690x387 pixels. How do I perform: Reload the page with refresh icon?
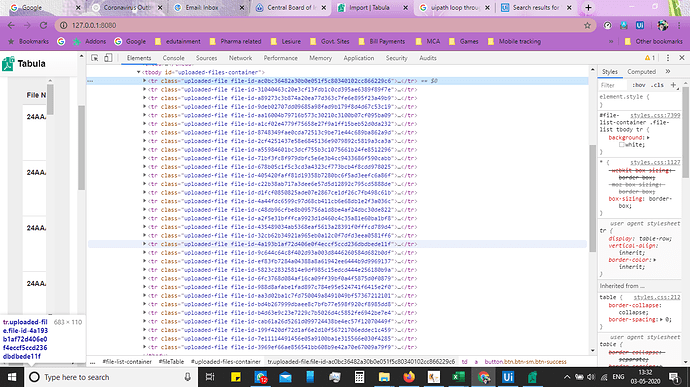(x=43, y=26)
